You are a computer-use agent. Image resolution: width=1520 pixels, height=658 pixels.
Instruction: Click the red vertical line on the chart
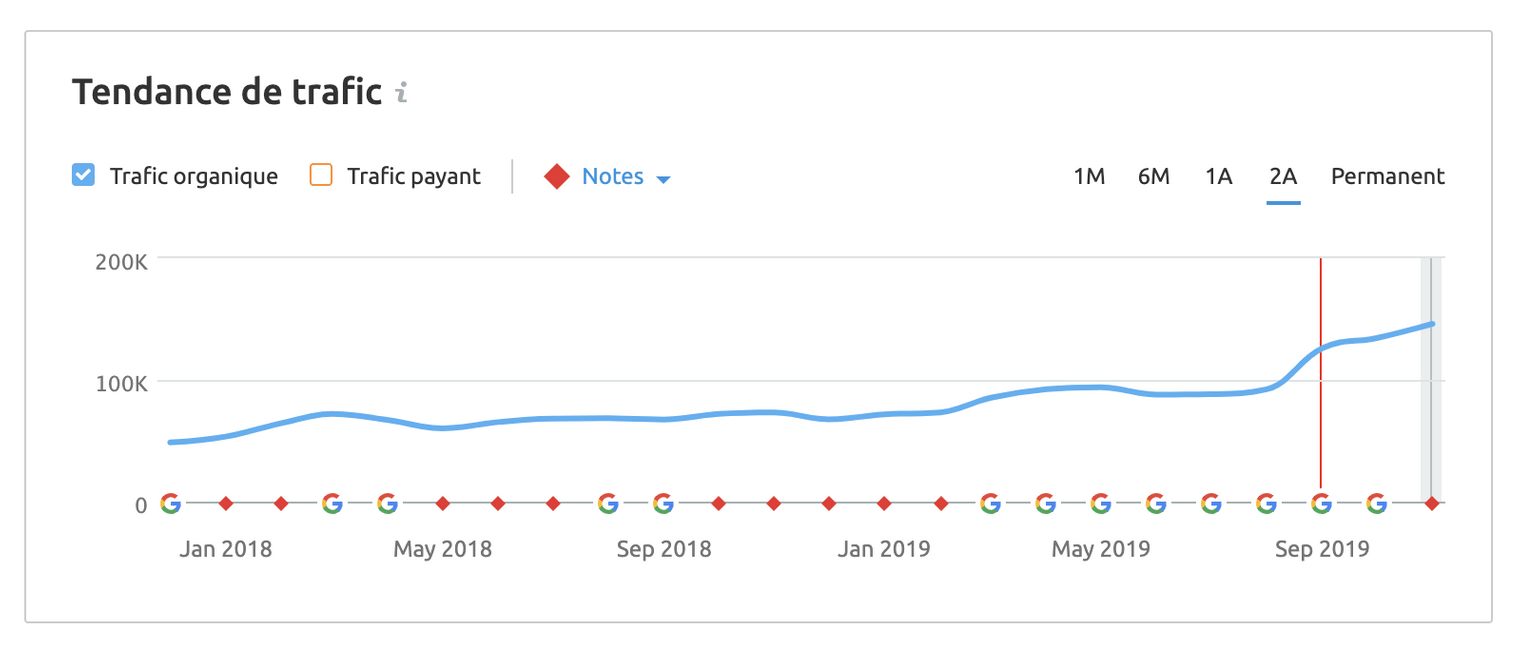pos(1321,300)
